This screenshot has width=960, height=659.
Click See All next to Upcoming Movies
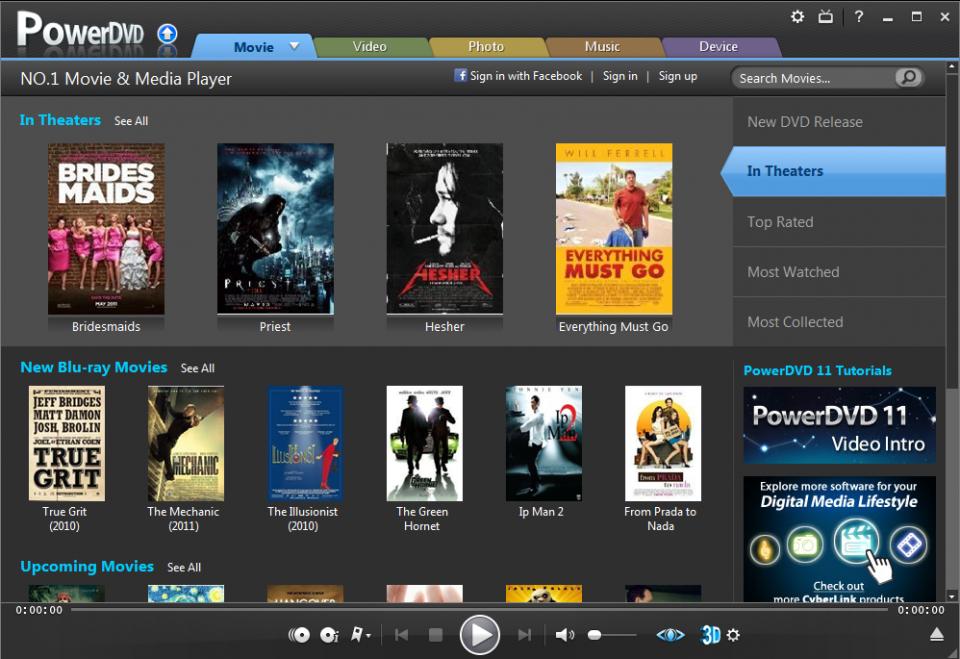coord(184,568)
